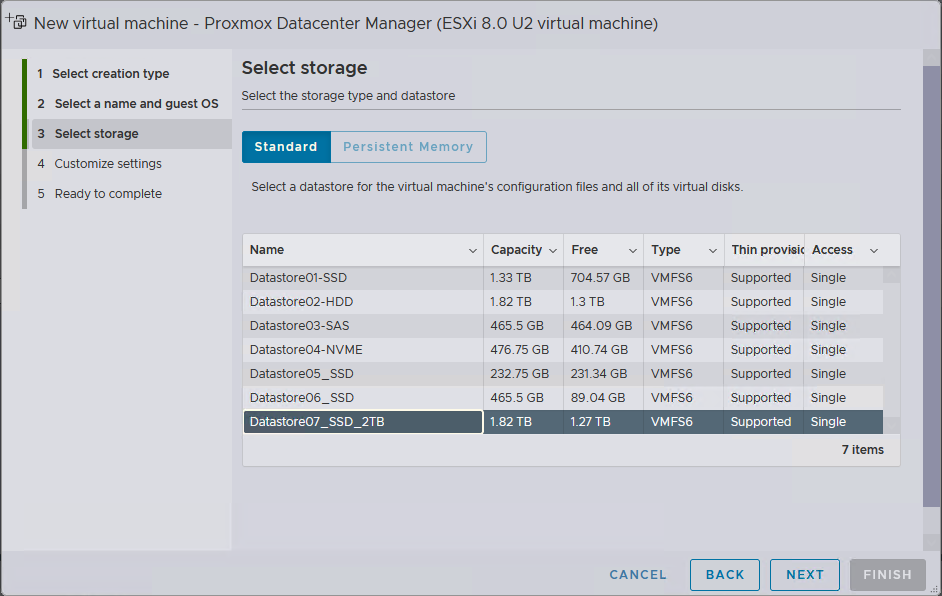
Task: Go to step 1 Select creation type
Action: [110, 74]
